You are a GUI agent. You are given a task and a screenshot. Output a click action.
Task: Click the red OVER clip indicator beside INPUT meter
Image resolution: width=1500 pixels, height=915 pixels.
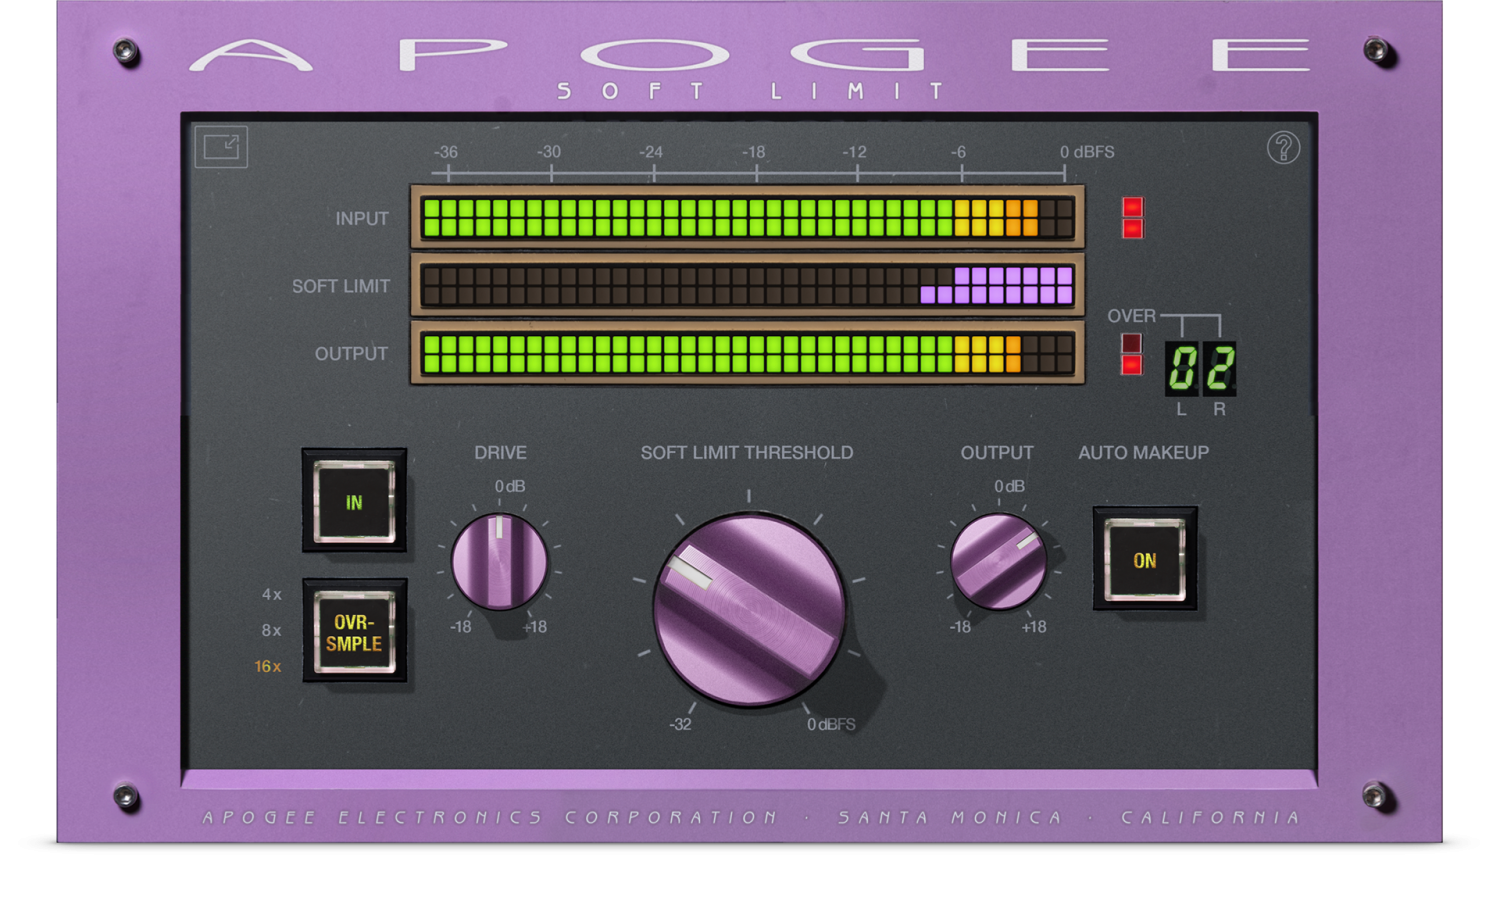(x=1131, y=216)
